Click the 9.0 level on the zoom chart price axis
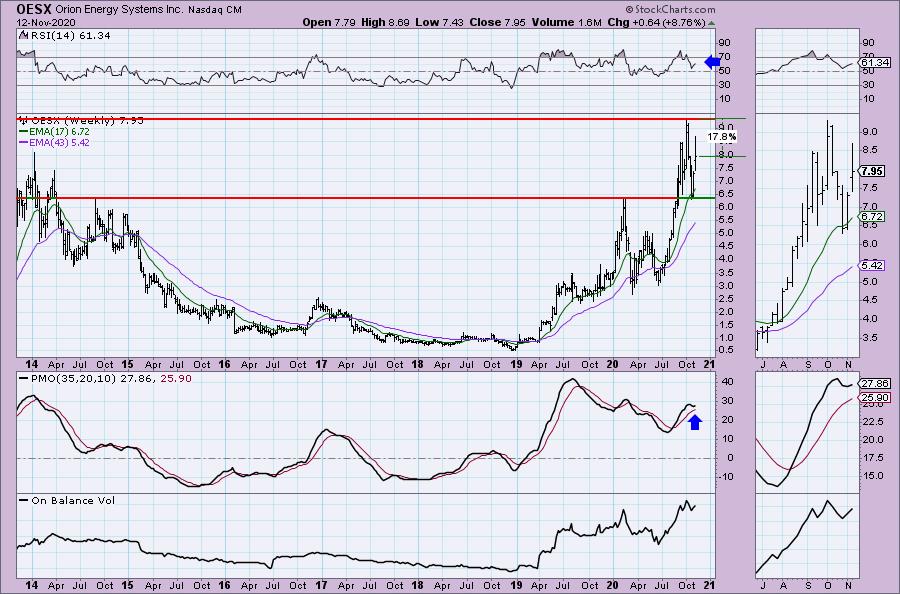The height and width of the screenshot is (594, 900). pos(870,131)
